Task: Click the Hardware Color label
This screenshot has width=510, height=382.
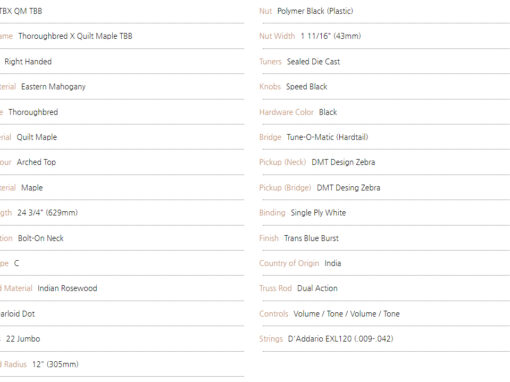Action: pyautogui.click(x=286, y=112)
